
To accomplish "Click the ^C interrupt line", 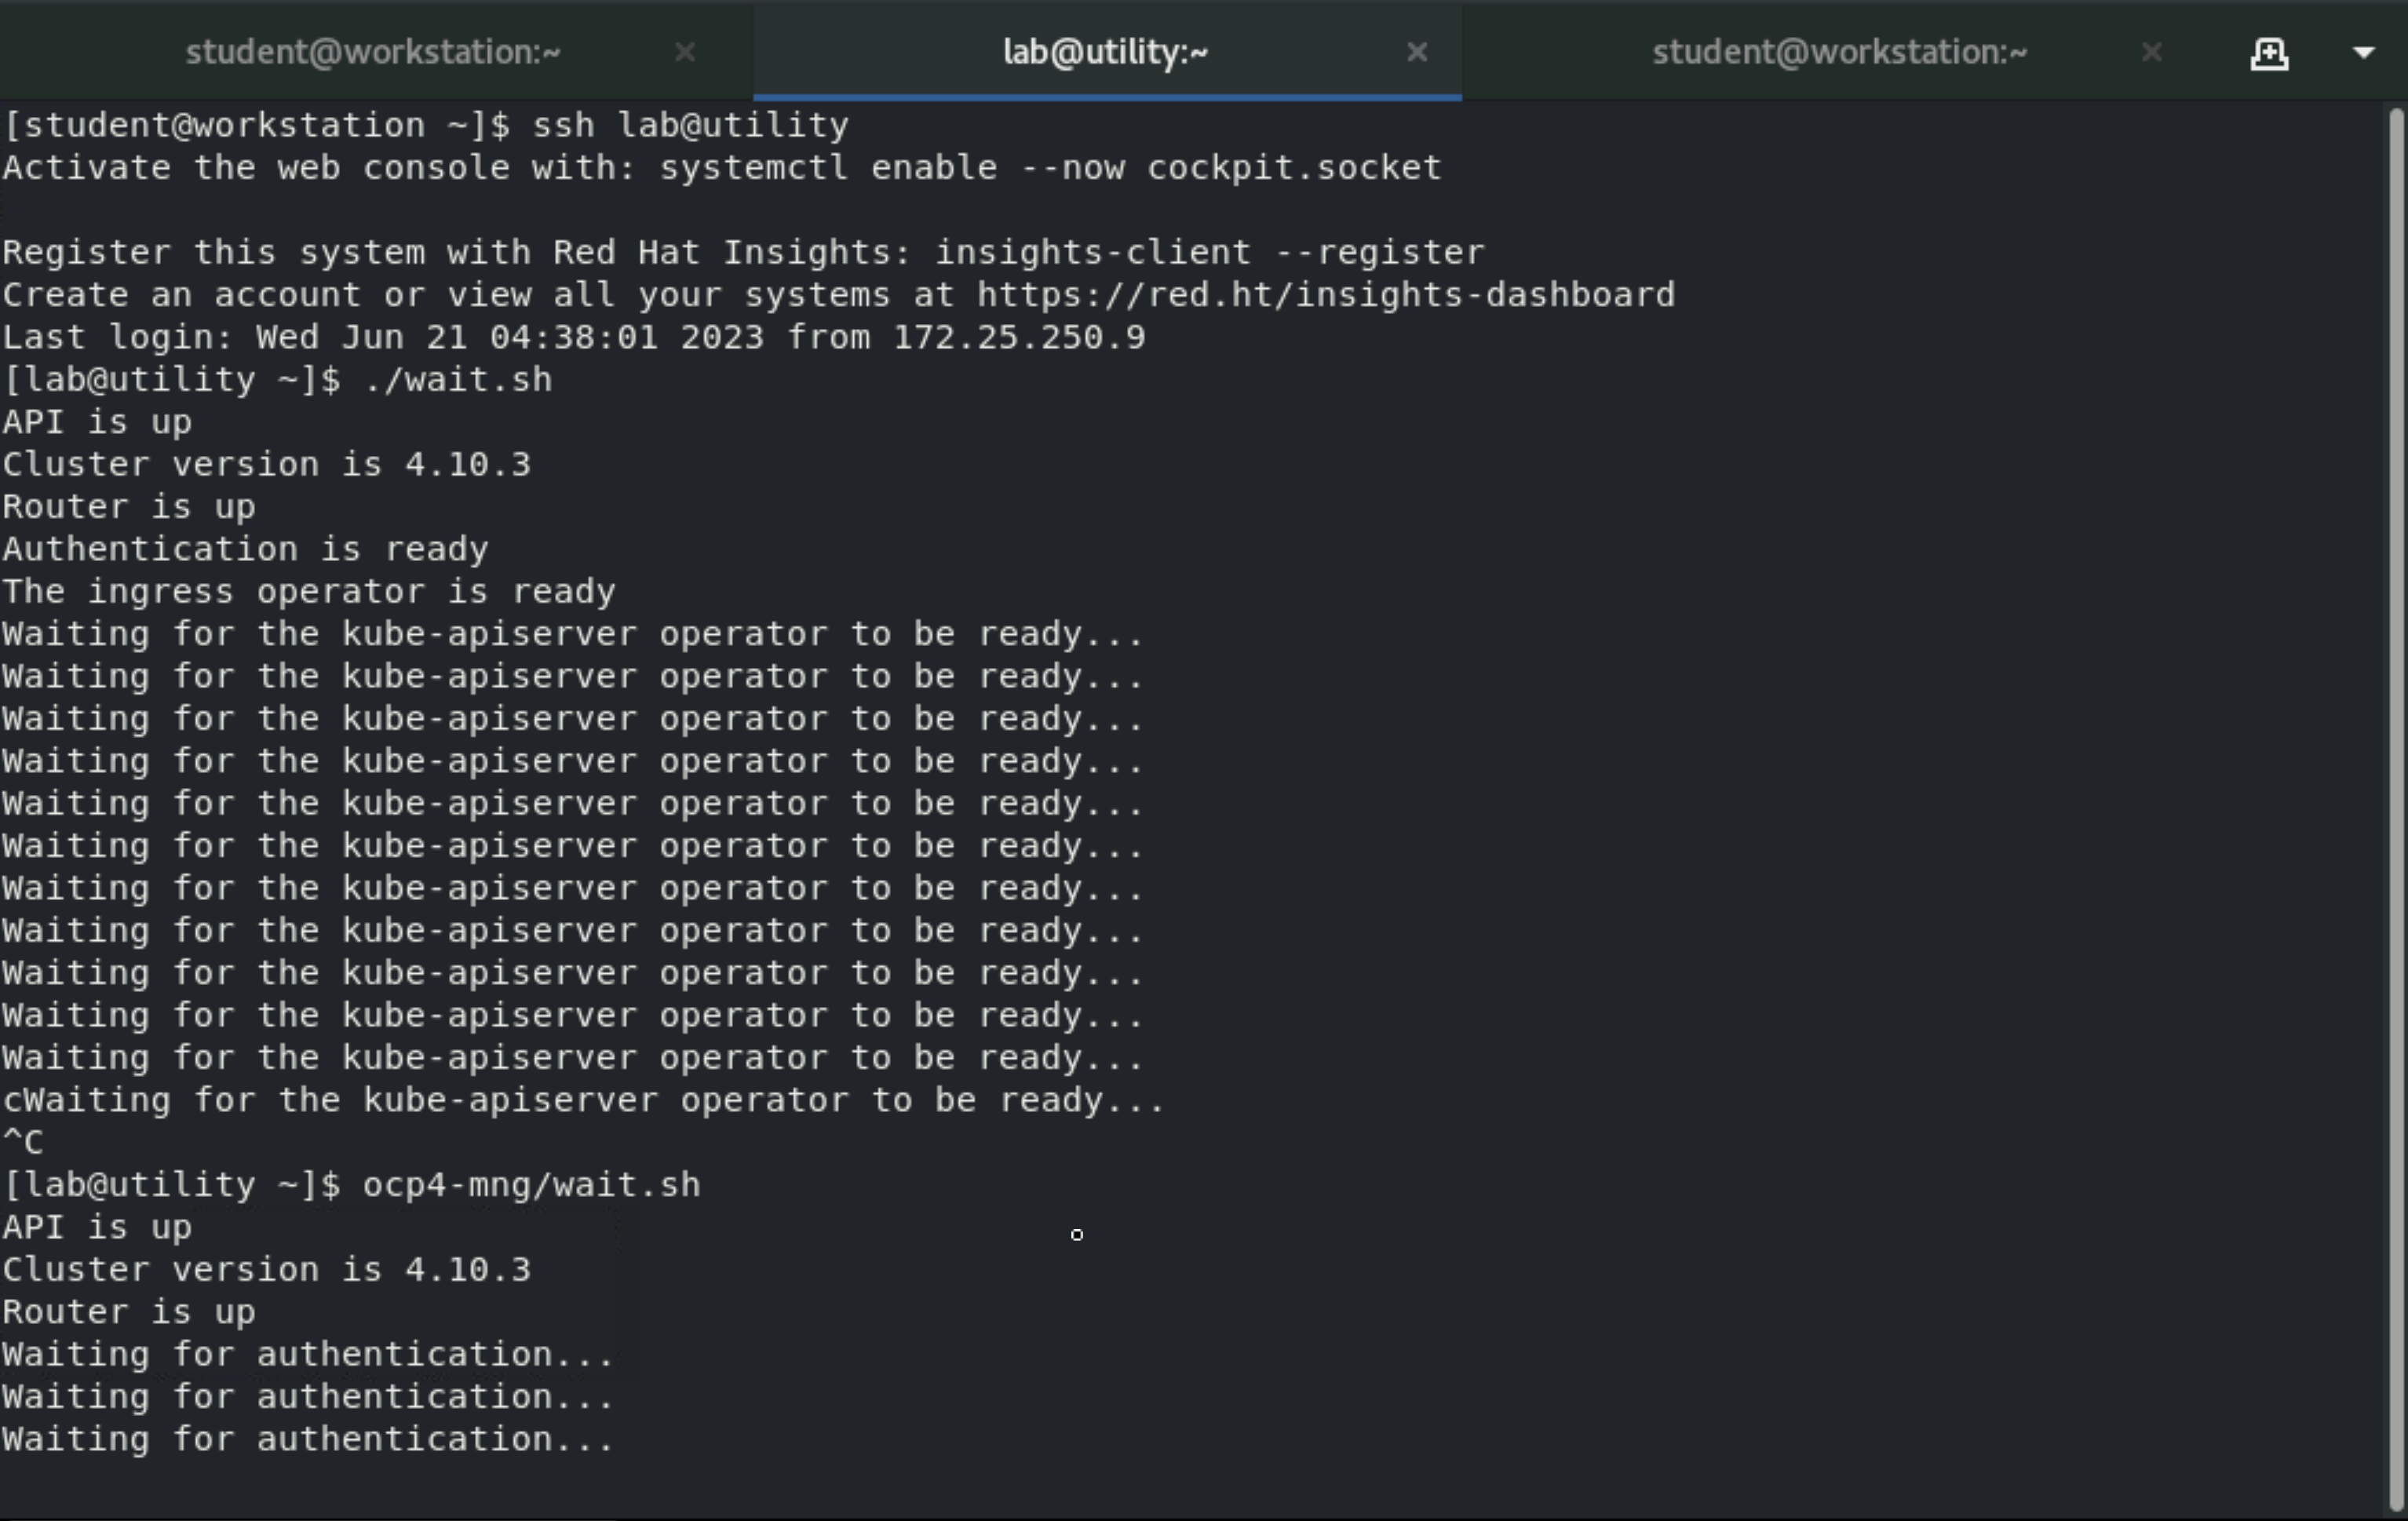I will [x=23, y=1142].
